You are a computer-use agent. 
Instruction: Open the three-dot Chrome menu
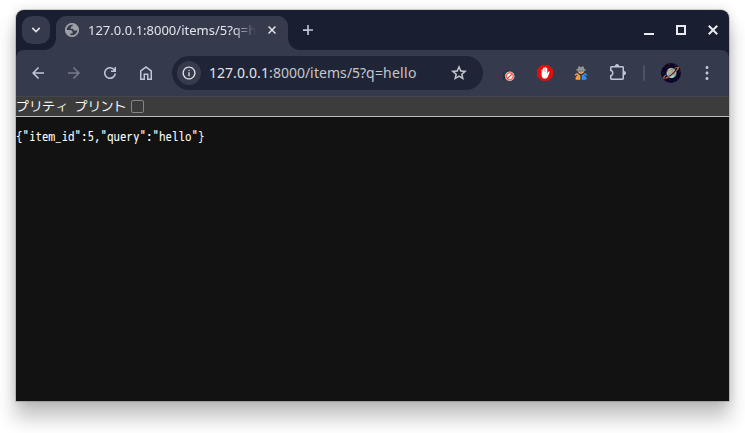click(707, 73)
